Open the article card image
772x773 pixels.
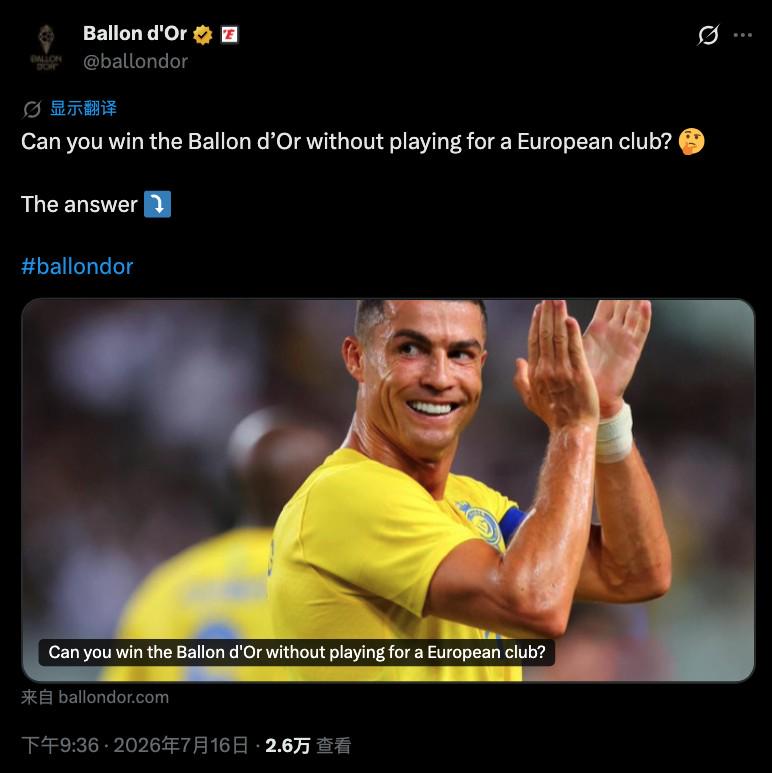[388, 491]
